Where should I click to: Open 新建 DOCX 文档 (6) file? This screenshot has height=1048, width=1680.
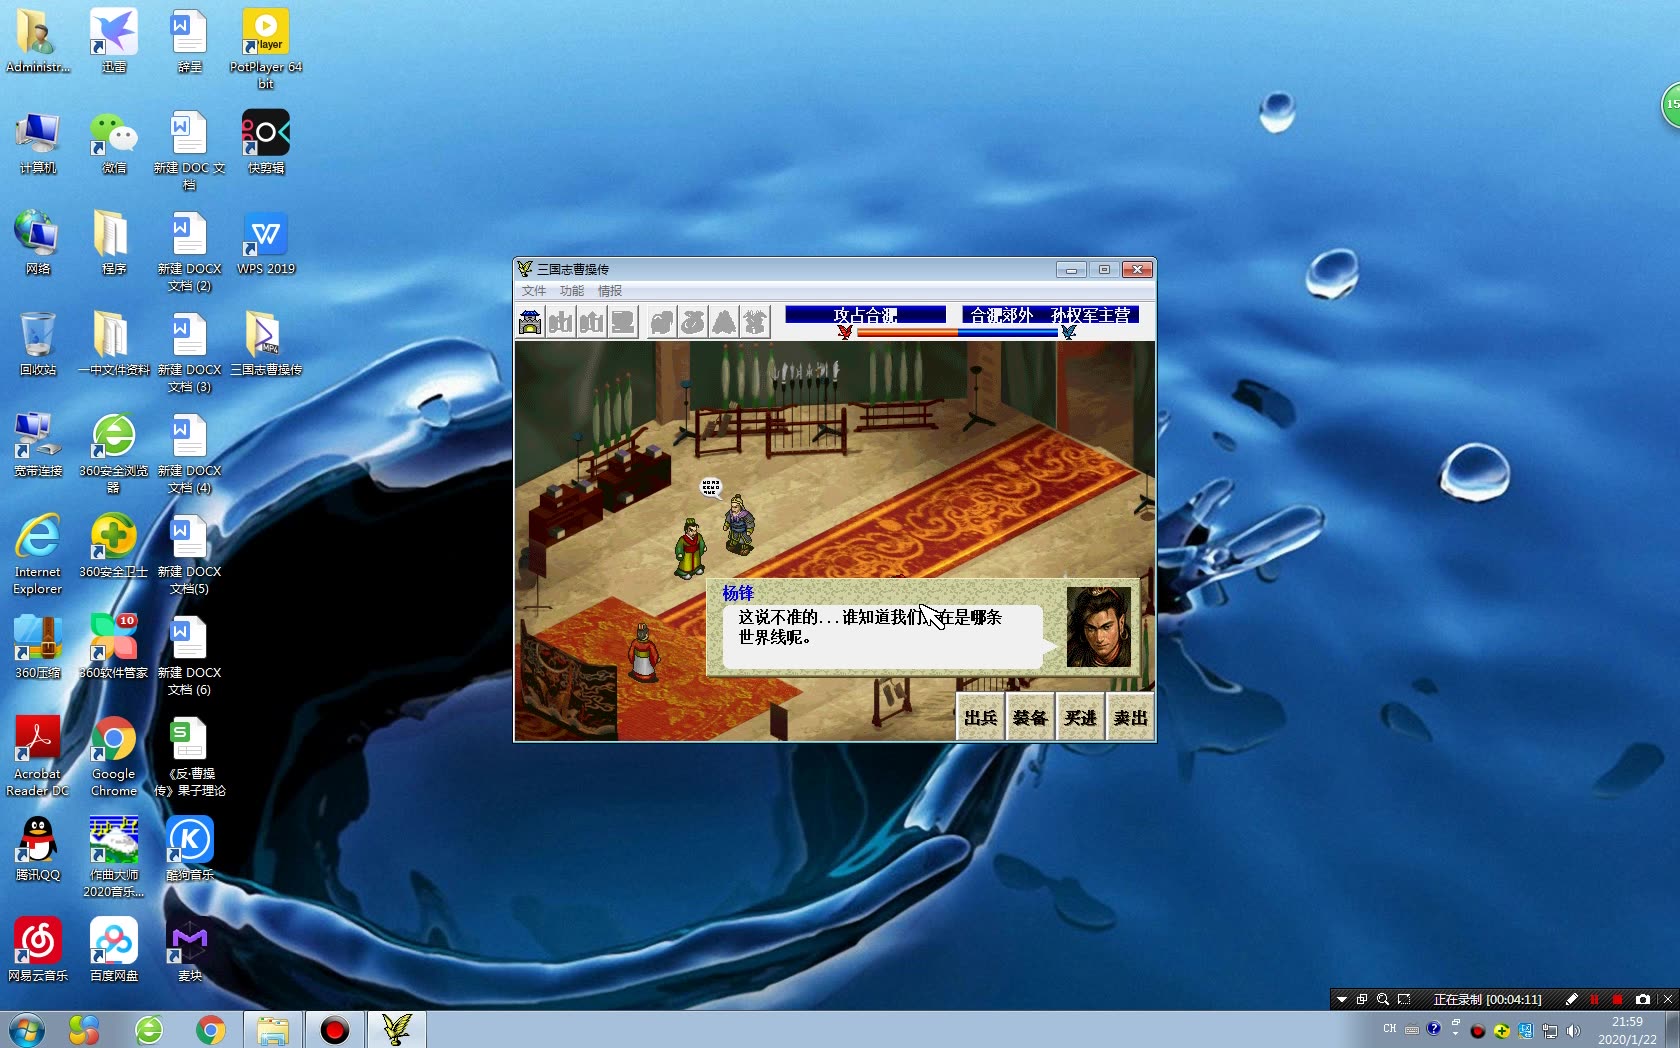click(190, 655)
